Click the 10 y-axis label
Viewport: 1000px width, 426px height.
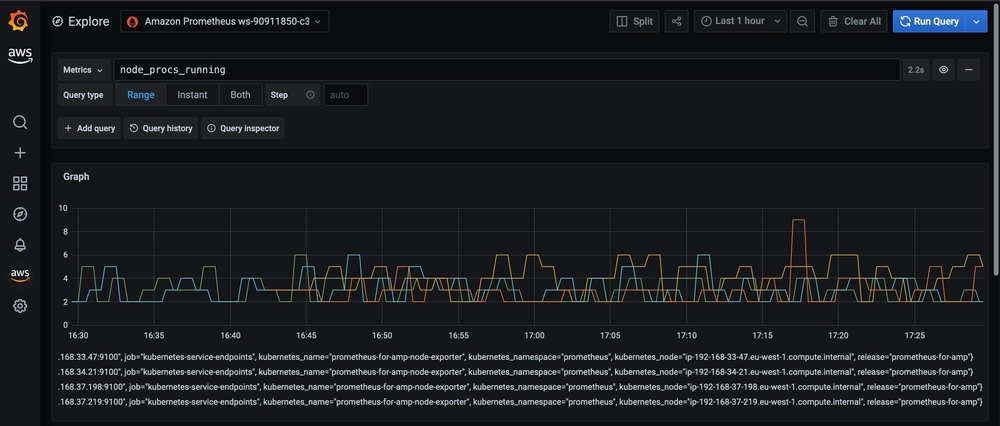(x=62, y=208)
